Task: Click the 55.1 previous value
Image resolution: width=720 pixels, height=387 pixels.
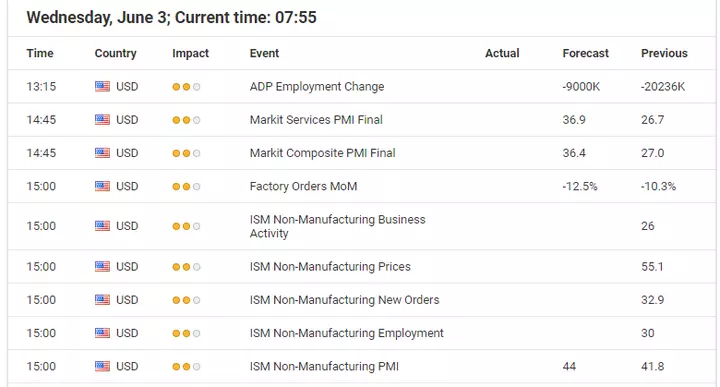Action: click(x=652, y=266)
